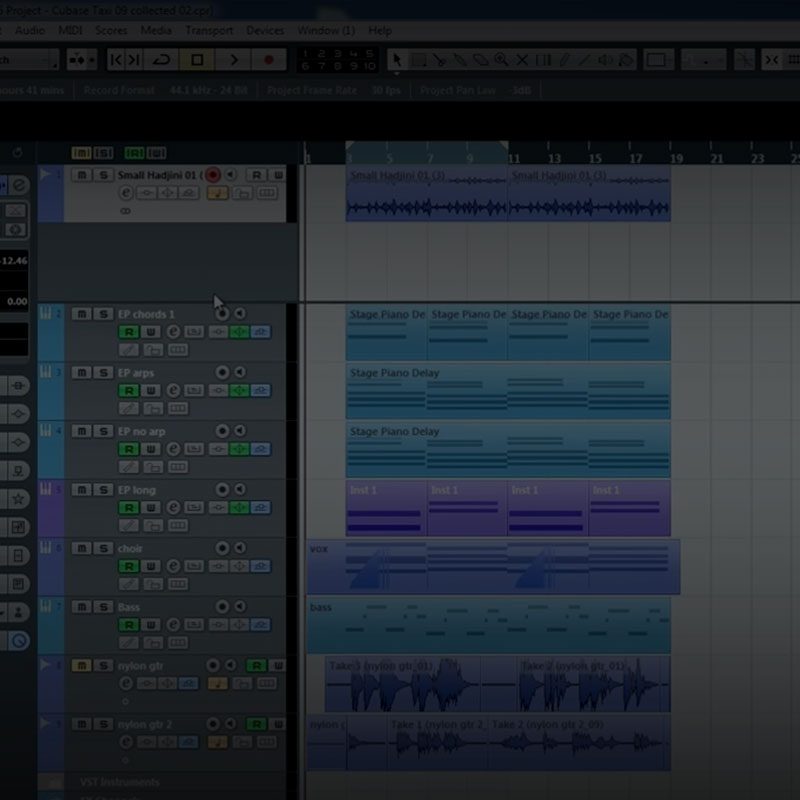Select the Stage Piano Delay clip on EP arps
The width and height of the screenshot is (800, 800).
(x=508, y=391)
